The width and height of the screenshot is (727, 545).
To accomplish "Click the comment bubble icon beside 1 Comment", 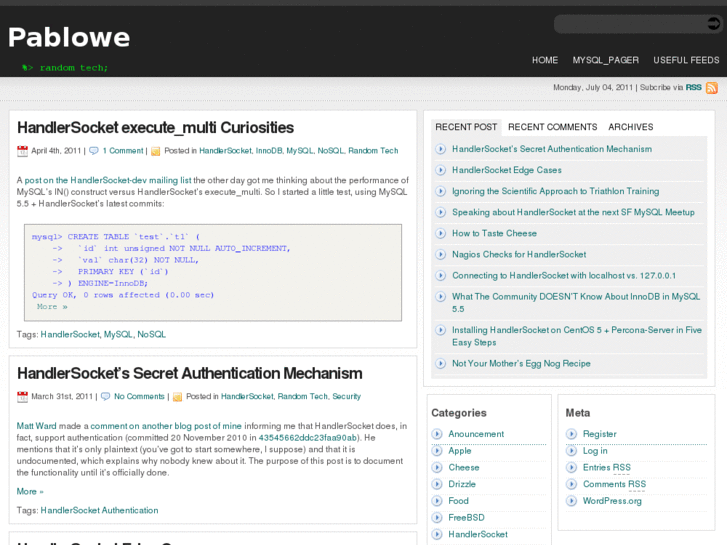I will [94, 151].
